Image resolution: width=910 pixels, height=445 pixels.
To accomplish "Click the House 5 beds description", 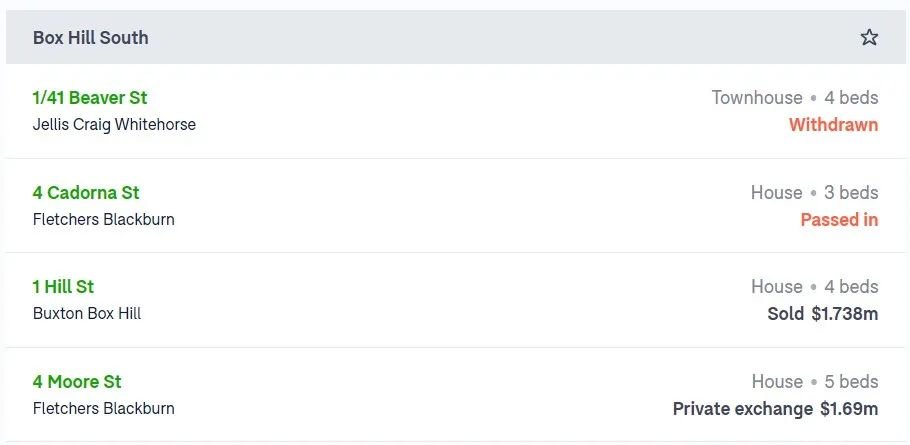I will [815, 382].
